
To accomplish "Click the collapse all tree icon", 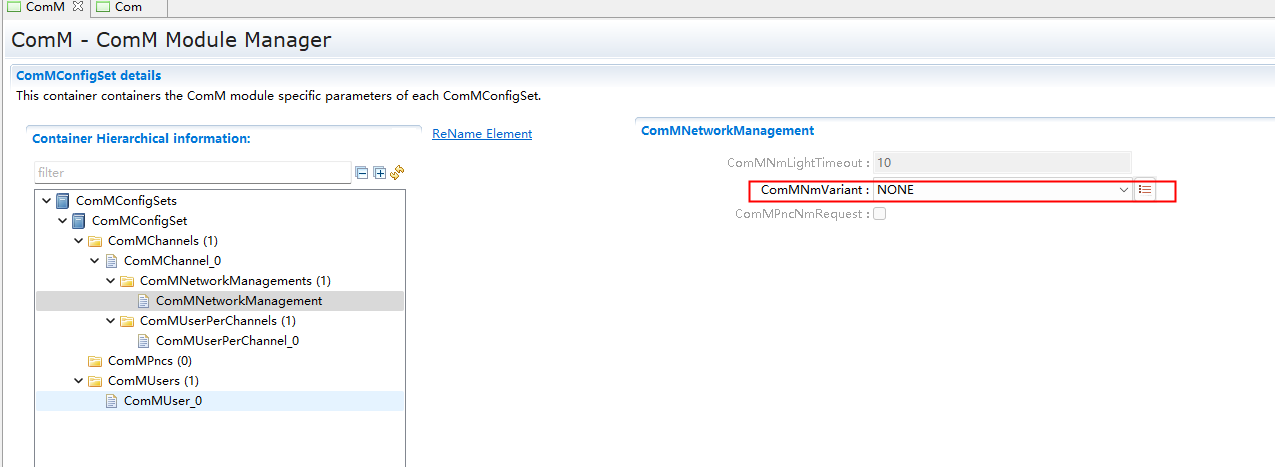I will coord(362,173).
